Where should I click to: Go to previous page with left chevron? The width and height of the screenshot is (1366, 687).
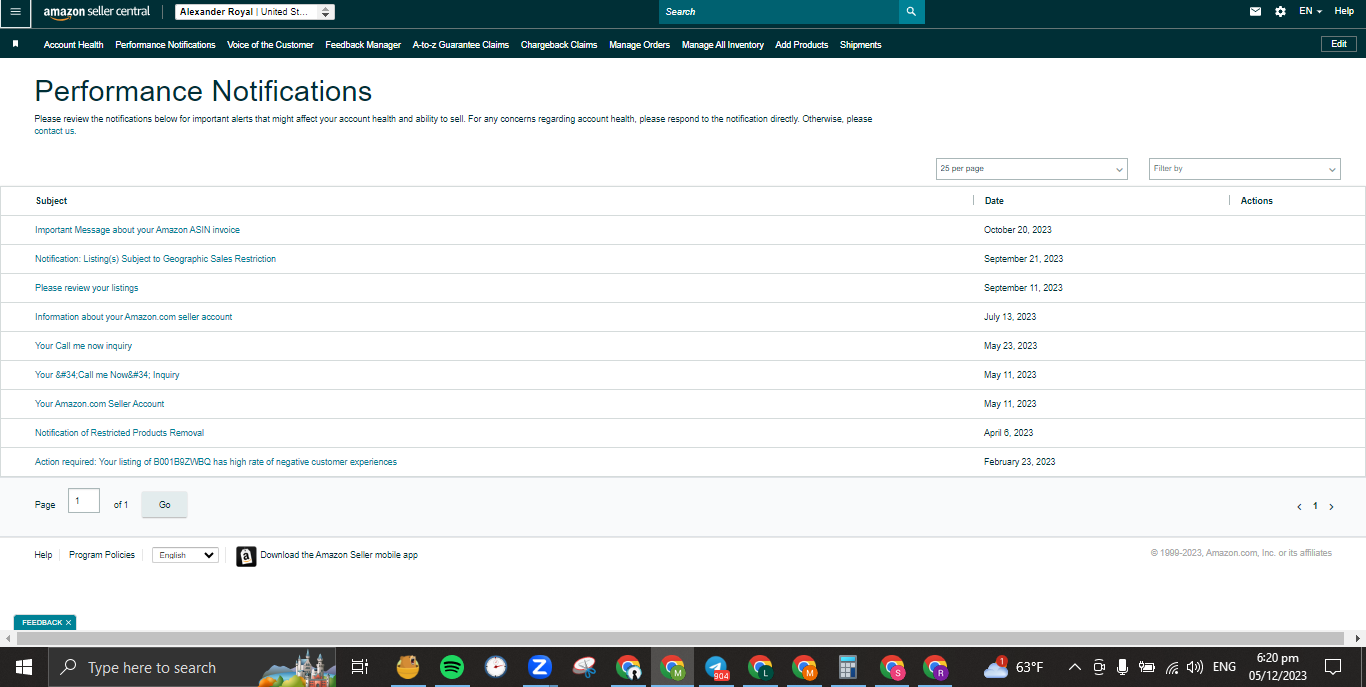[1299, 507]
